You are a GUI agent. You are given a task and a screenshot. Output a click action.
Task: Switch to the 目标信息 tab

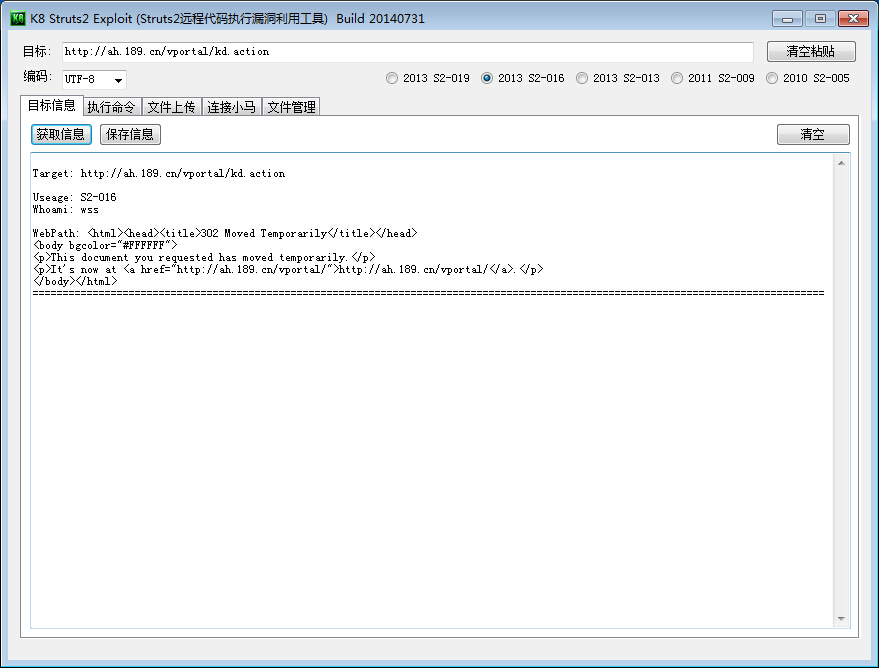tap(52, 105)
